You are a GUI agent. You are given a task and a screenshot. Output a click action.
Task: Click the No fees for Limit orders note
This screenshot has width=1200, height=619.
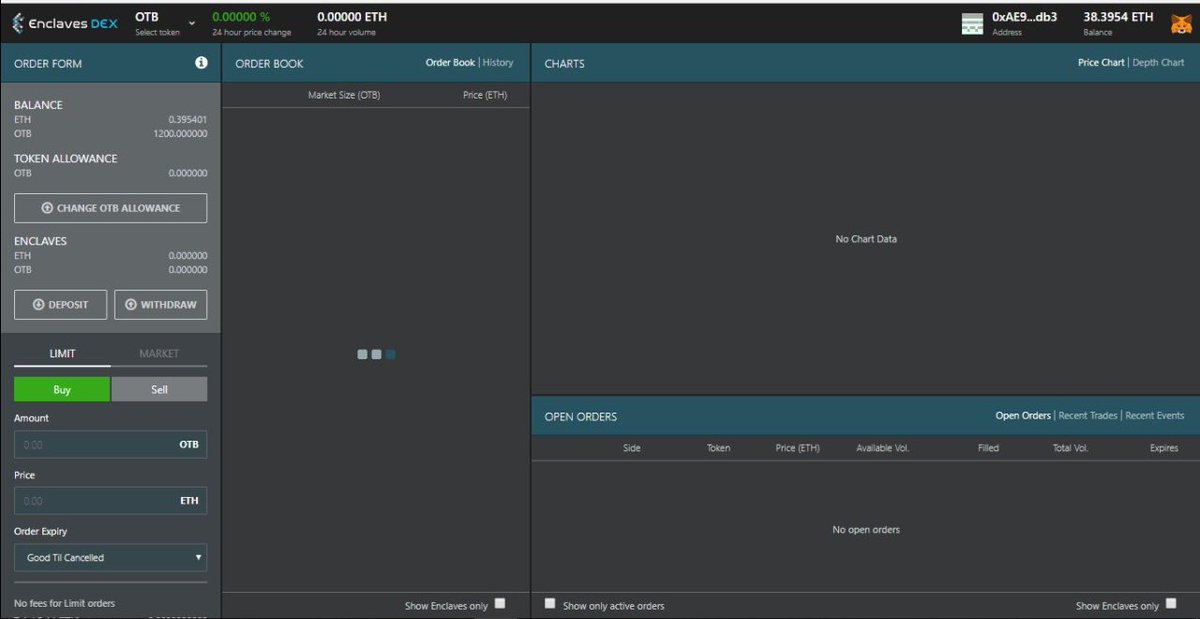coord(64,603)
